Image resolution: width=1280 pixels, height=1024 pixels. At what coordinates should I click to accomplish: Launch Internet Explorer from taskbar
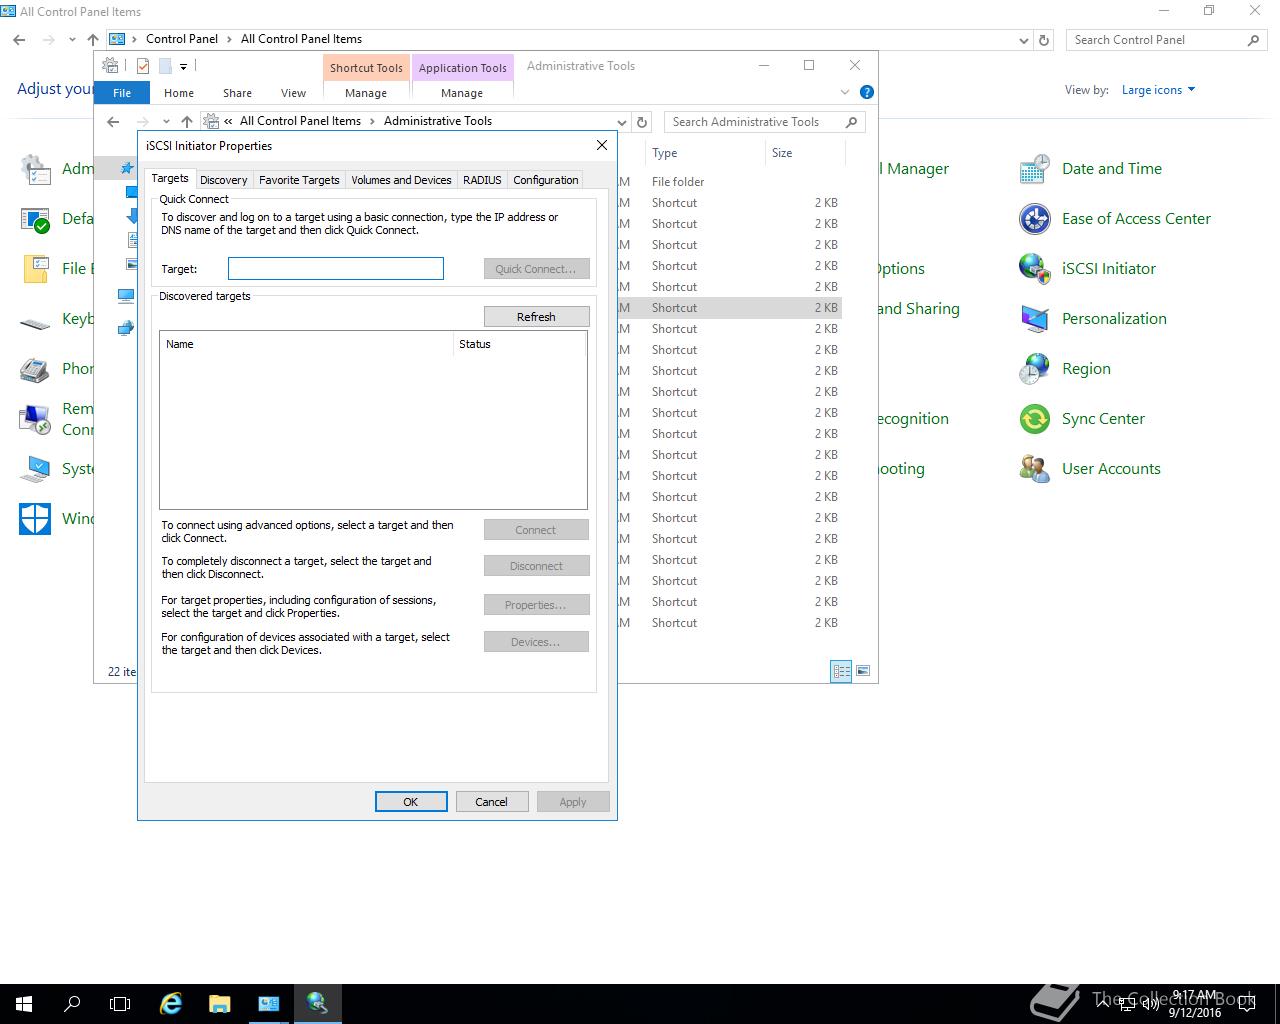(171, 1004)
